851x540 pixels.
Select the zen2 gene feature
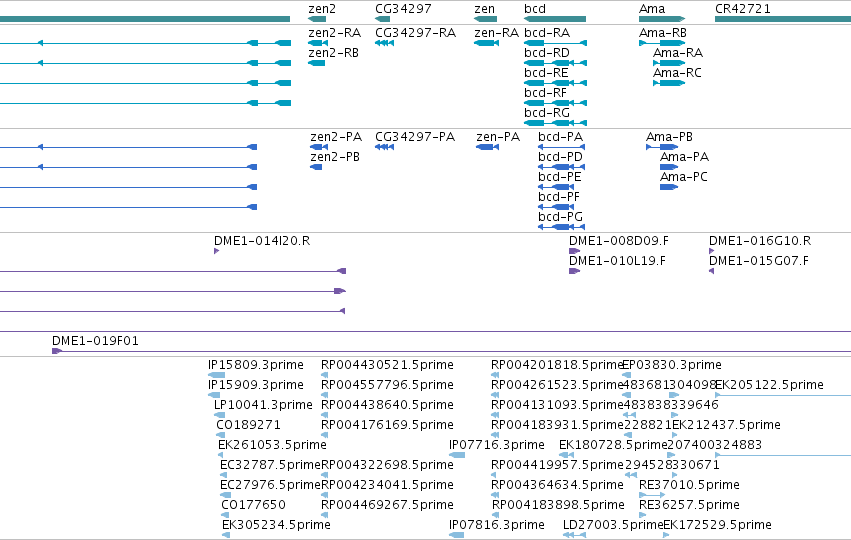[317, 19]
